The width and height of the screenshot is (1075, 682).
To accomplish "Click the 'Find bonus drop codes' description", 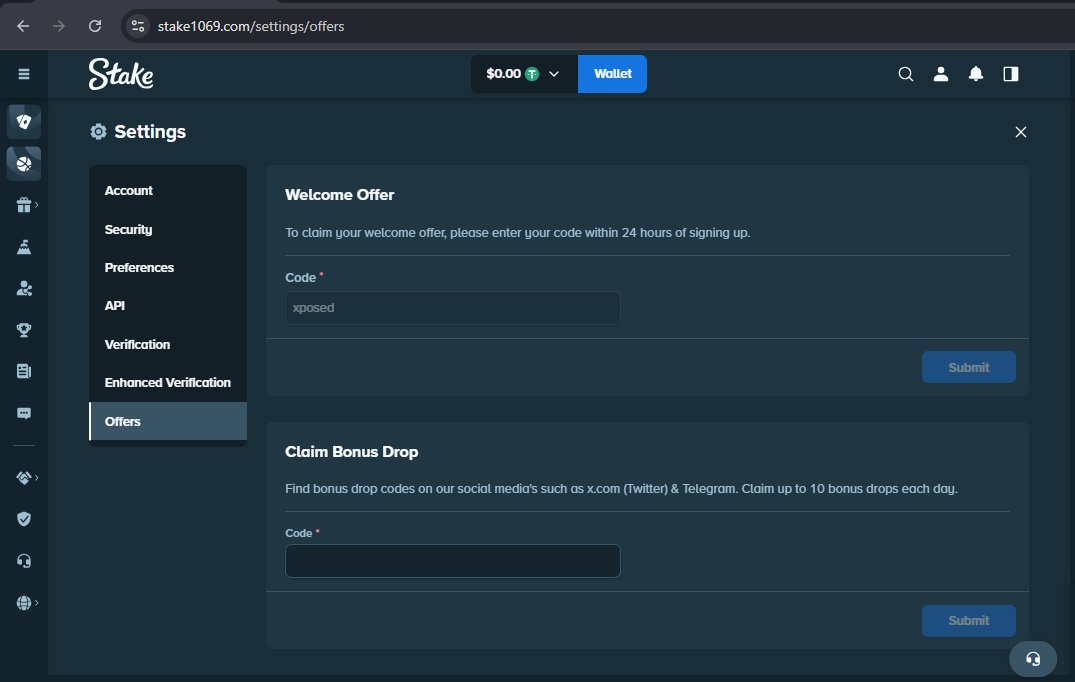I will (x=621, y=489).
